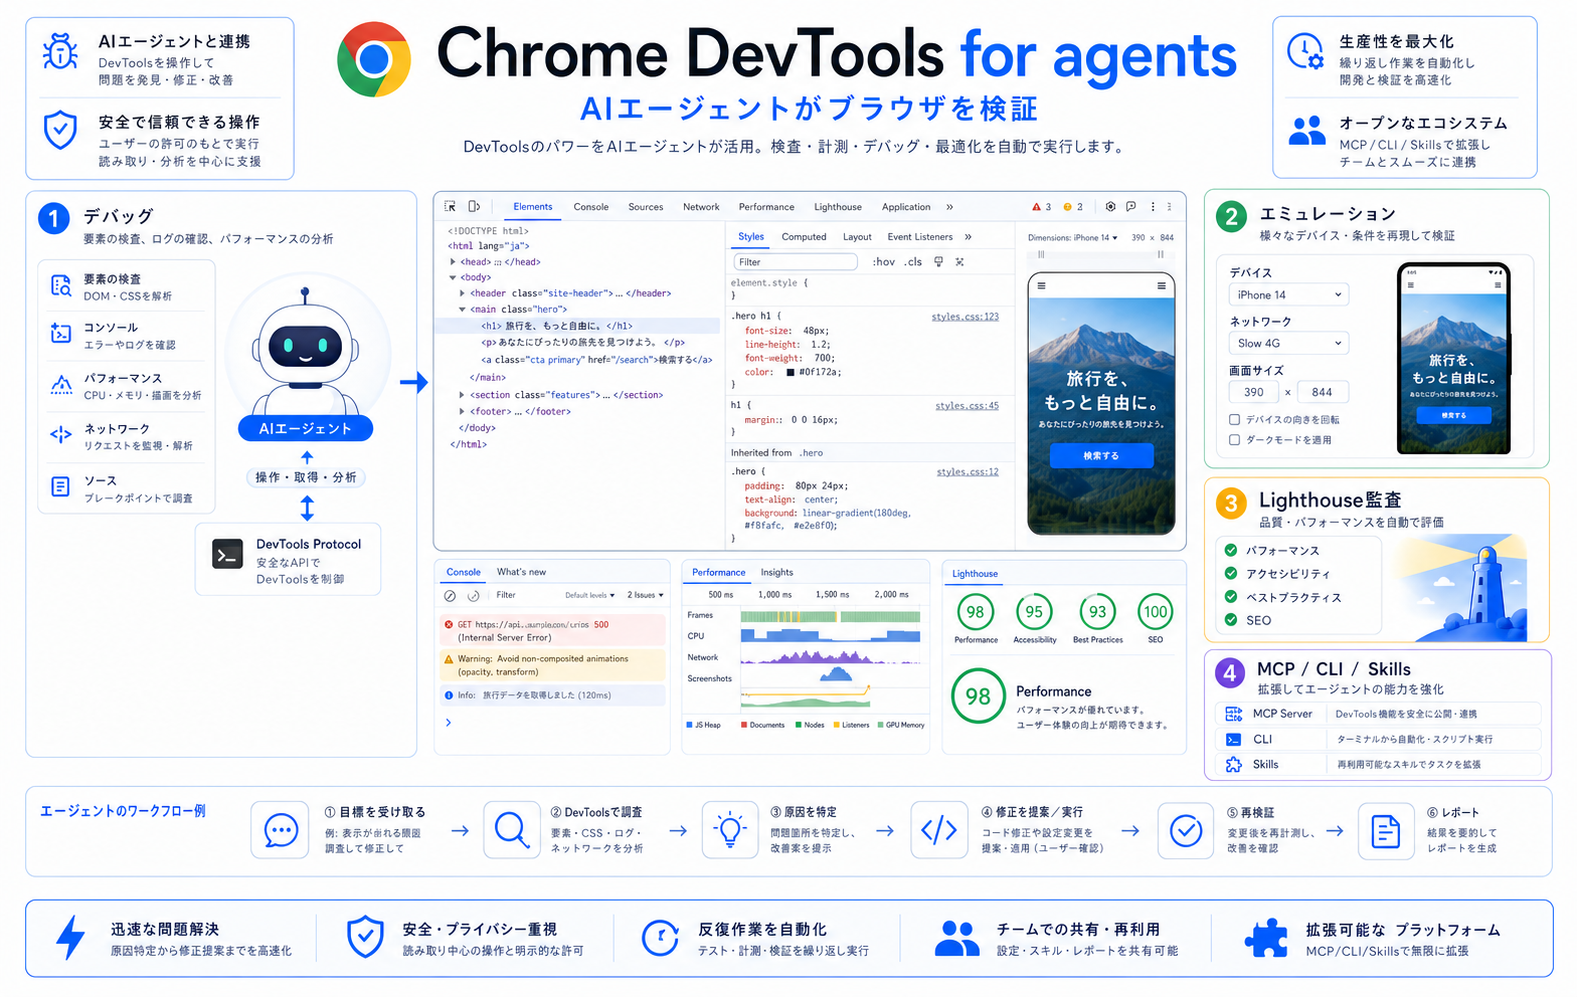Open the orange warning count indicator
This screenshot has height=997, width=1577.
[x=1073, y=207]
